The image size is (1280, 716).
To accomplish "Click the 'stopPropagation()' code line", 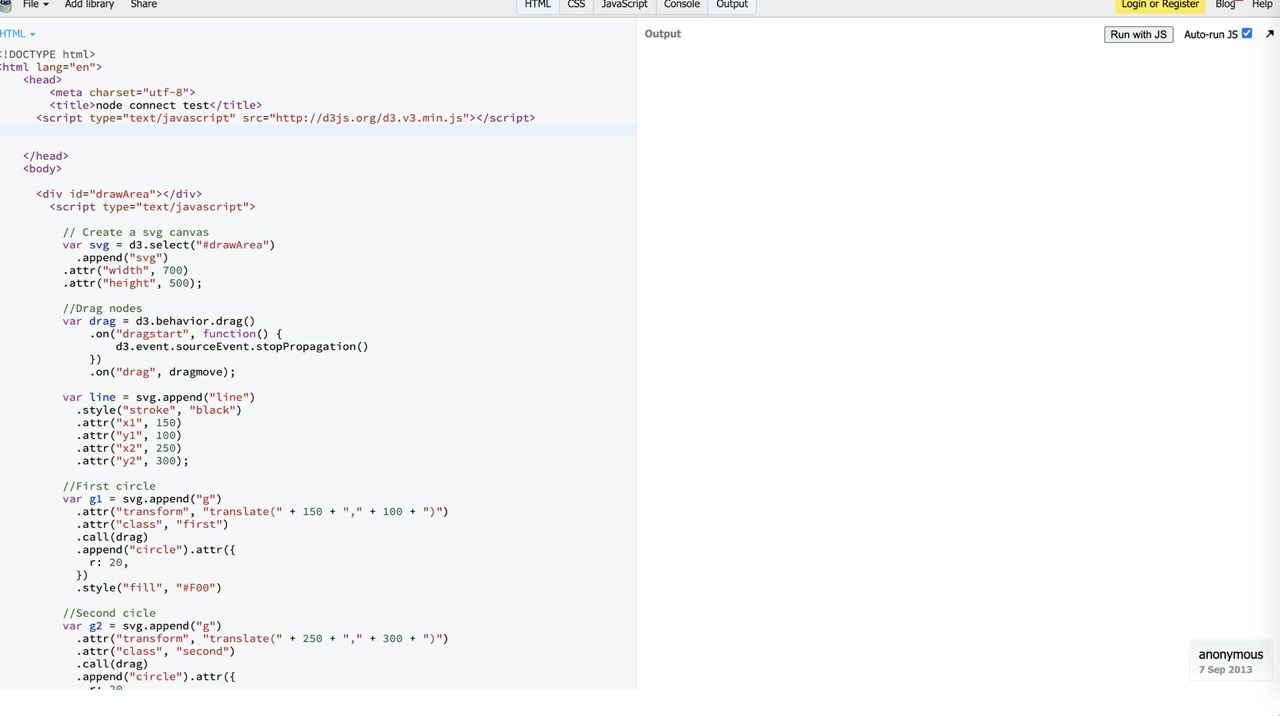I will click(242, 346).
